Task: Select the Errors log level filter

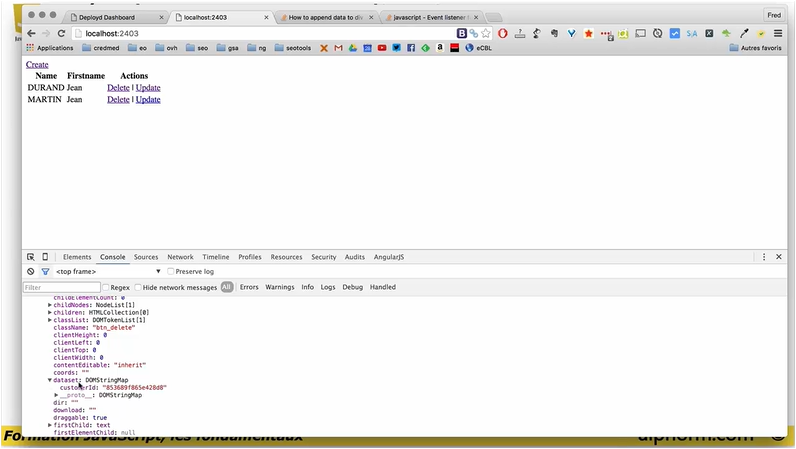Action: (249, 287)
